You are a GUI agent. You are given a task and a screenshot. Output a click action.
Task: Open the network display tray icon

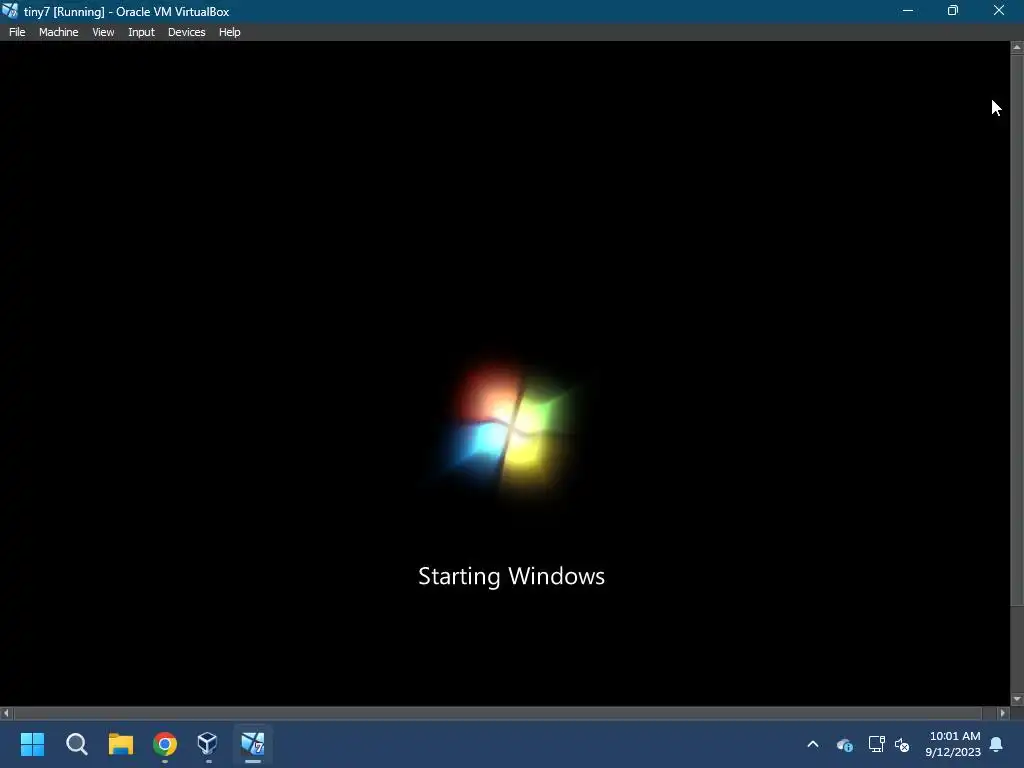coord(876,744)
